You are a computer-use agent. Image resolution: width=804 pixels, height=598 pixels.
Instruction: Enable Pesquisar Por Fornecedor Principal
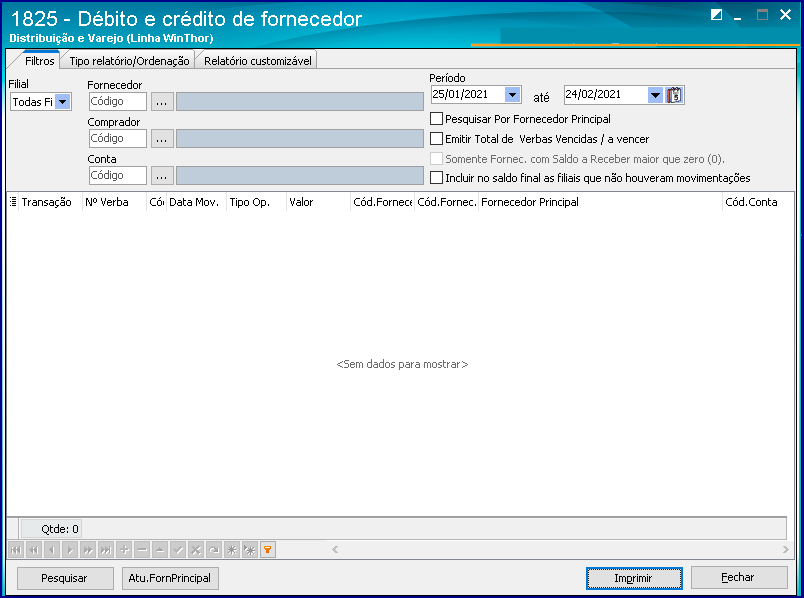[x=436, y=119]
